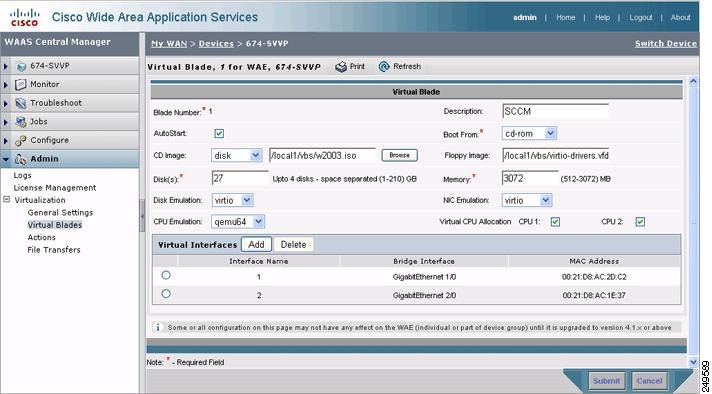Click the Submit button

[x=606, y=380]
